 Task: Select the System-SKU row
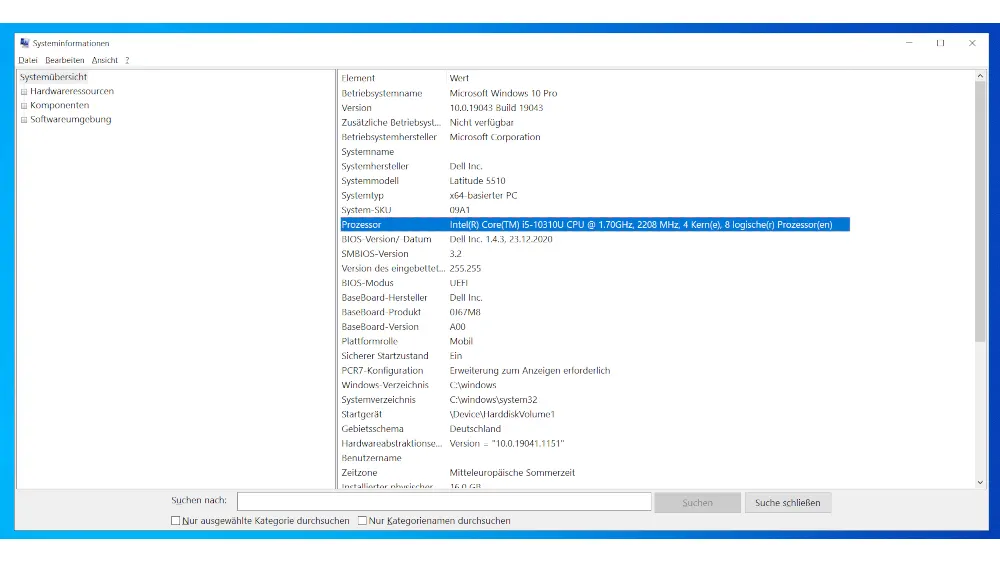click(595, 210)
